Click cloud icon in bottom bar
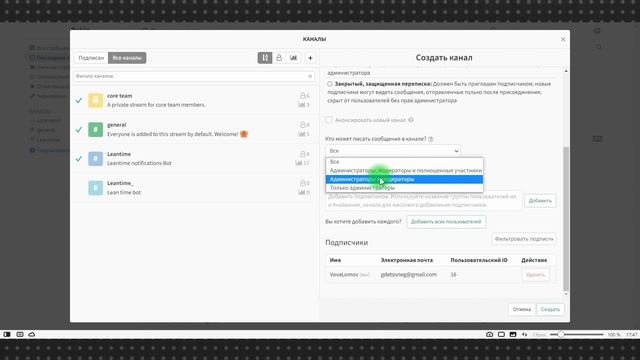 [x=32, y=334]
